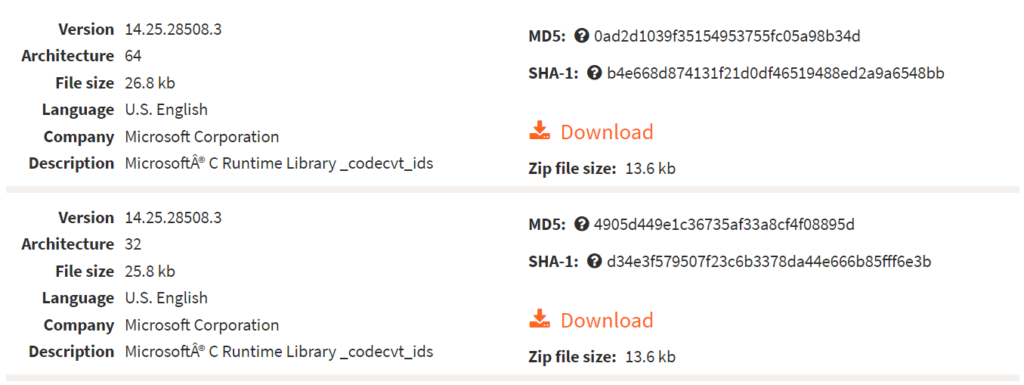Click the download icon for 64-bit version
Viewport: 1024px width, 385px height.
click(540, 131)
